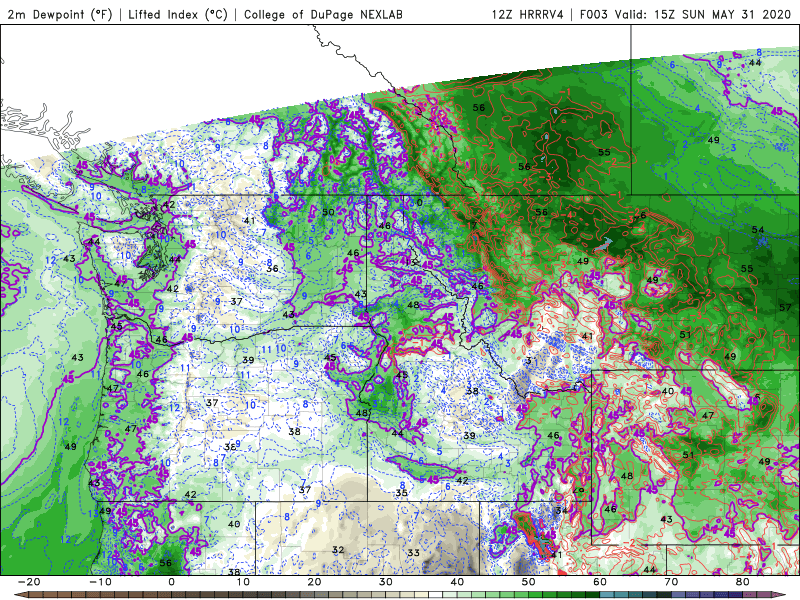Image resolution: width=800 pixels, height=600 pixels.
Task: Click the "36" dewpoint value on map
Action: 272,268
